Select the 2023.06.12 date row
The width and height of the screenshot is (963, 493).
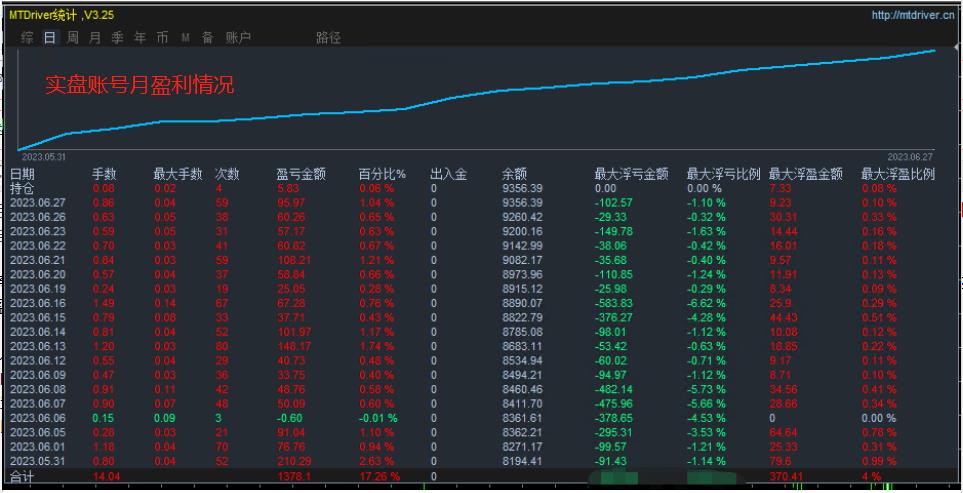tap(37, 360)
